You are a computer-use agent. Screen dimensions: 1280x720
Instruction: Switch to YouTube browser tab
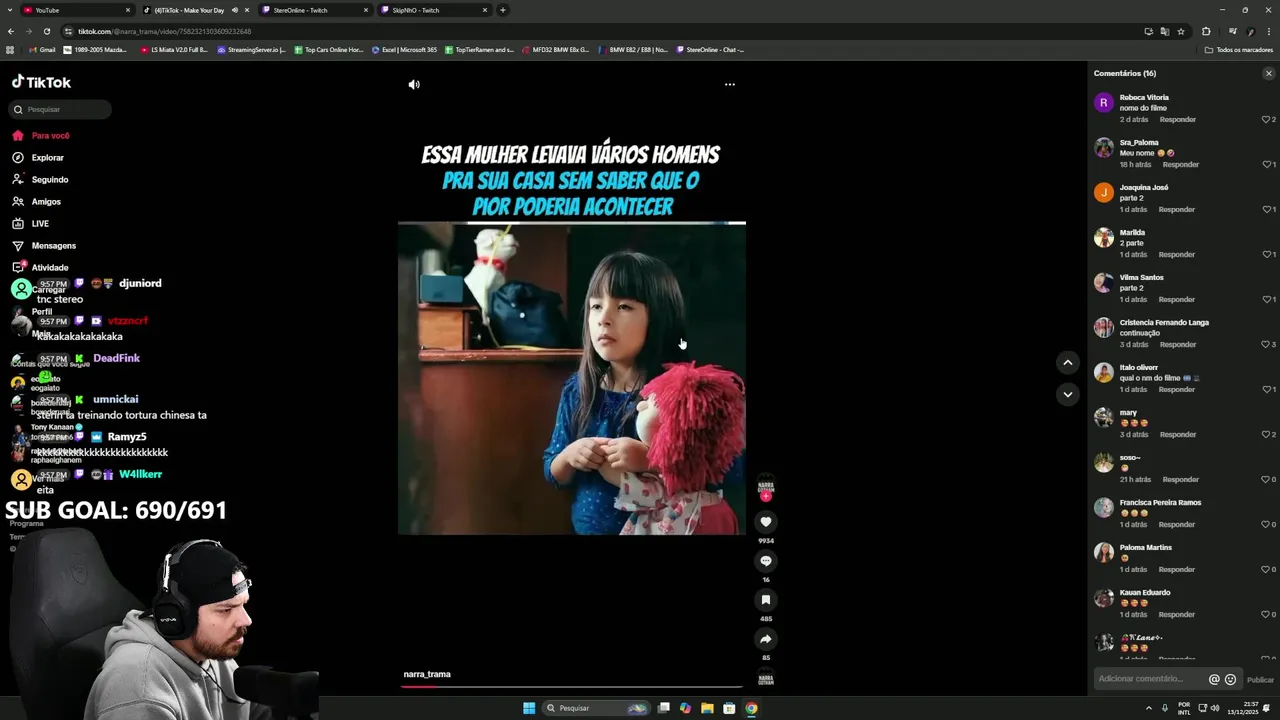76,10
